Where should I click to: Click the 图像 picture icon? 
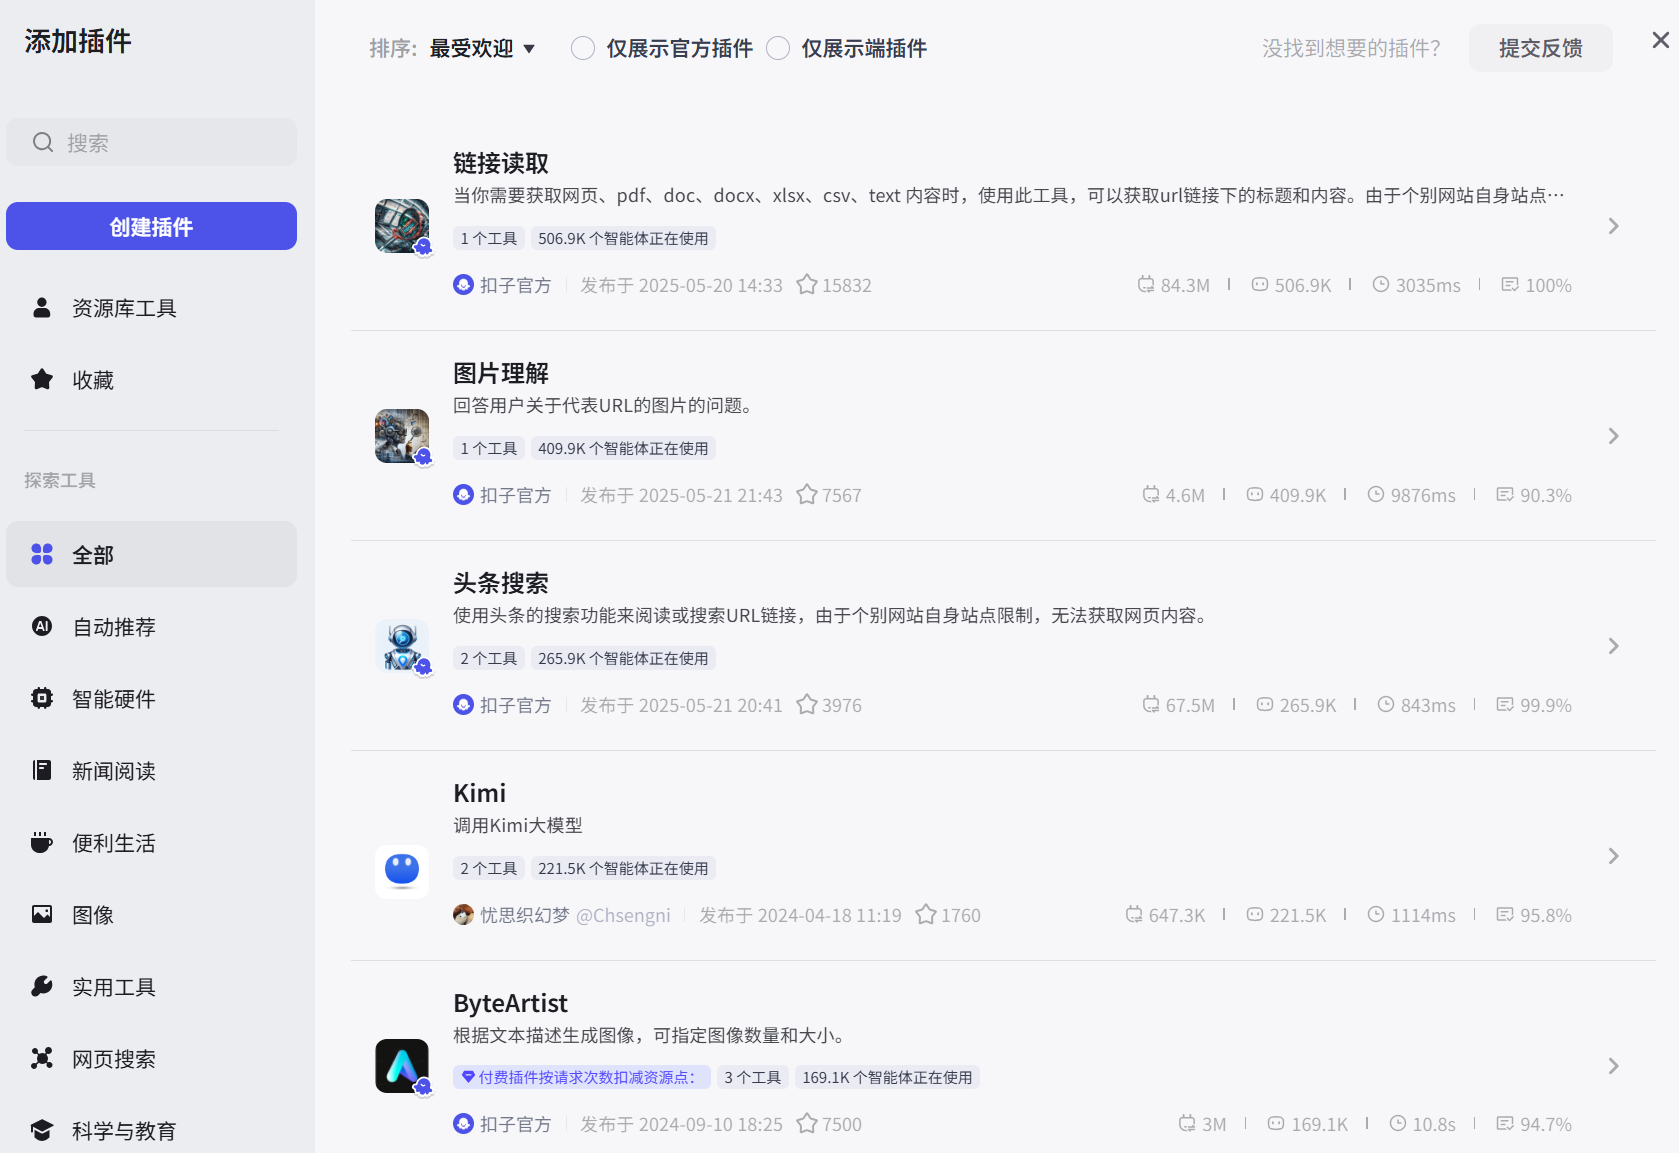[42, 914]
